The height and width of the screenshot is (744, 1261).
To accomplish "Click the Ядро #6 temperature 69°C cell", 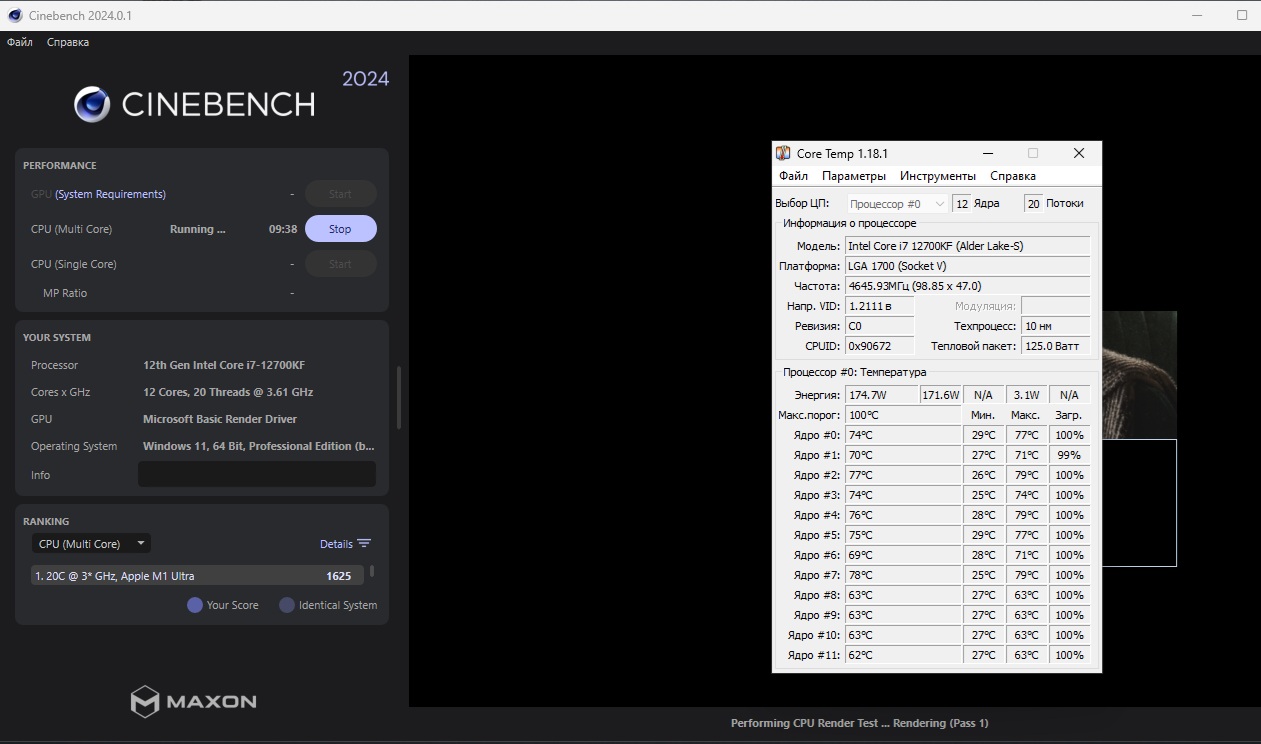I will [903, 555].
